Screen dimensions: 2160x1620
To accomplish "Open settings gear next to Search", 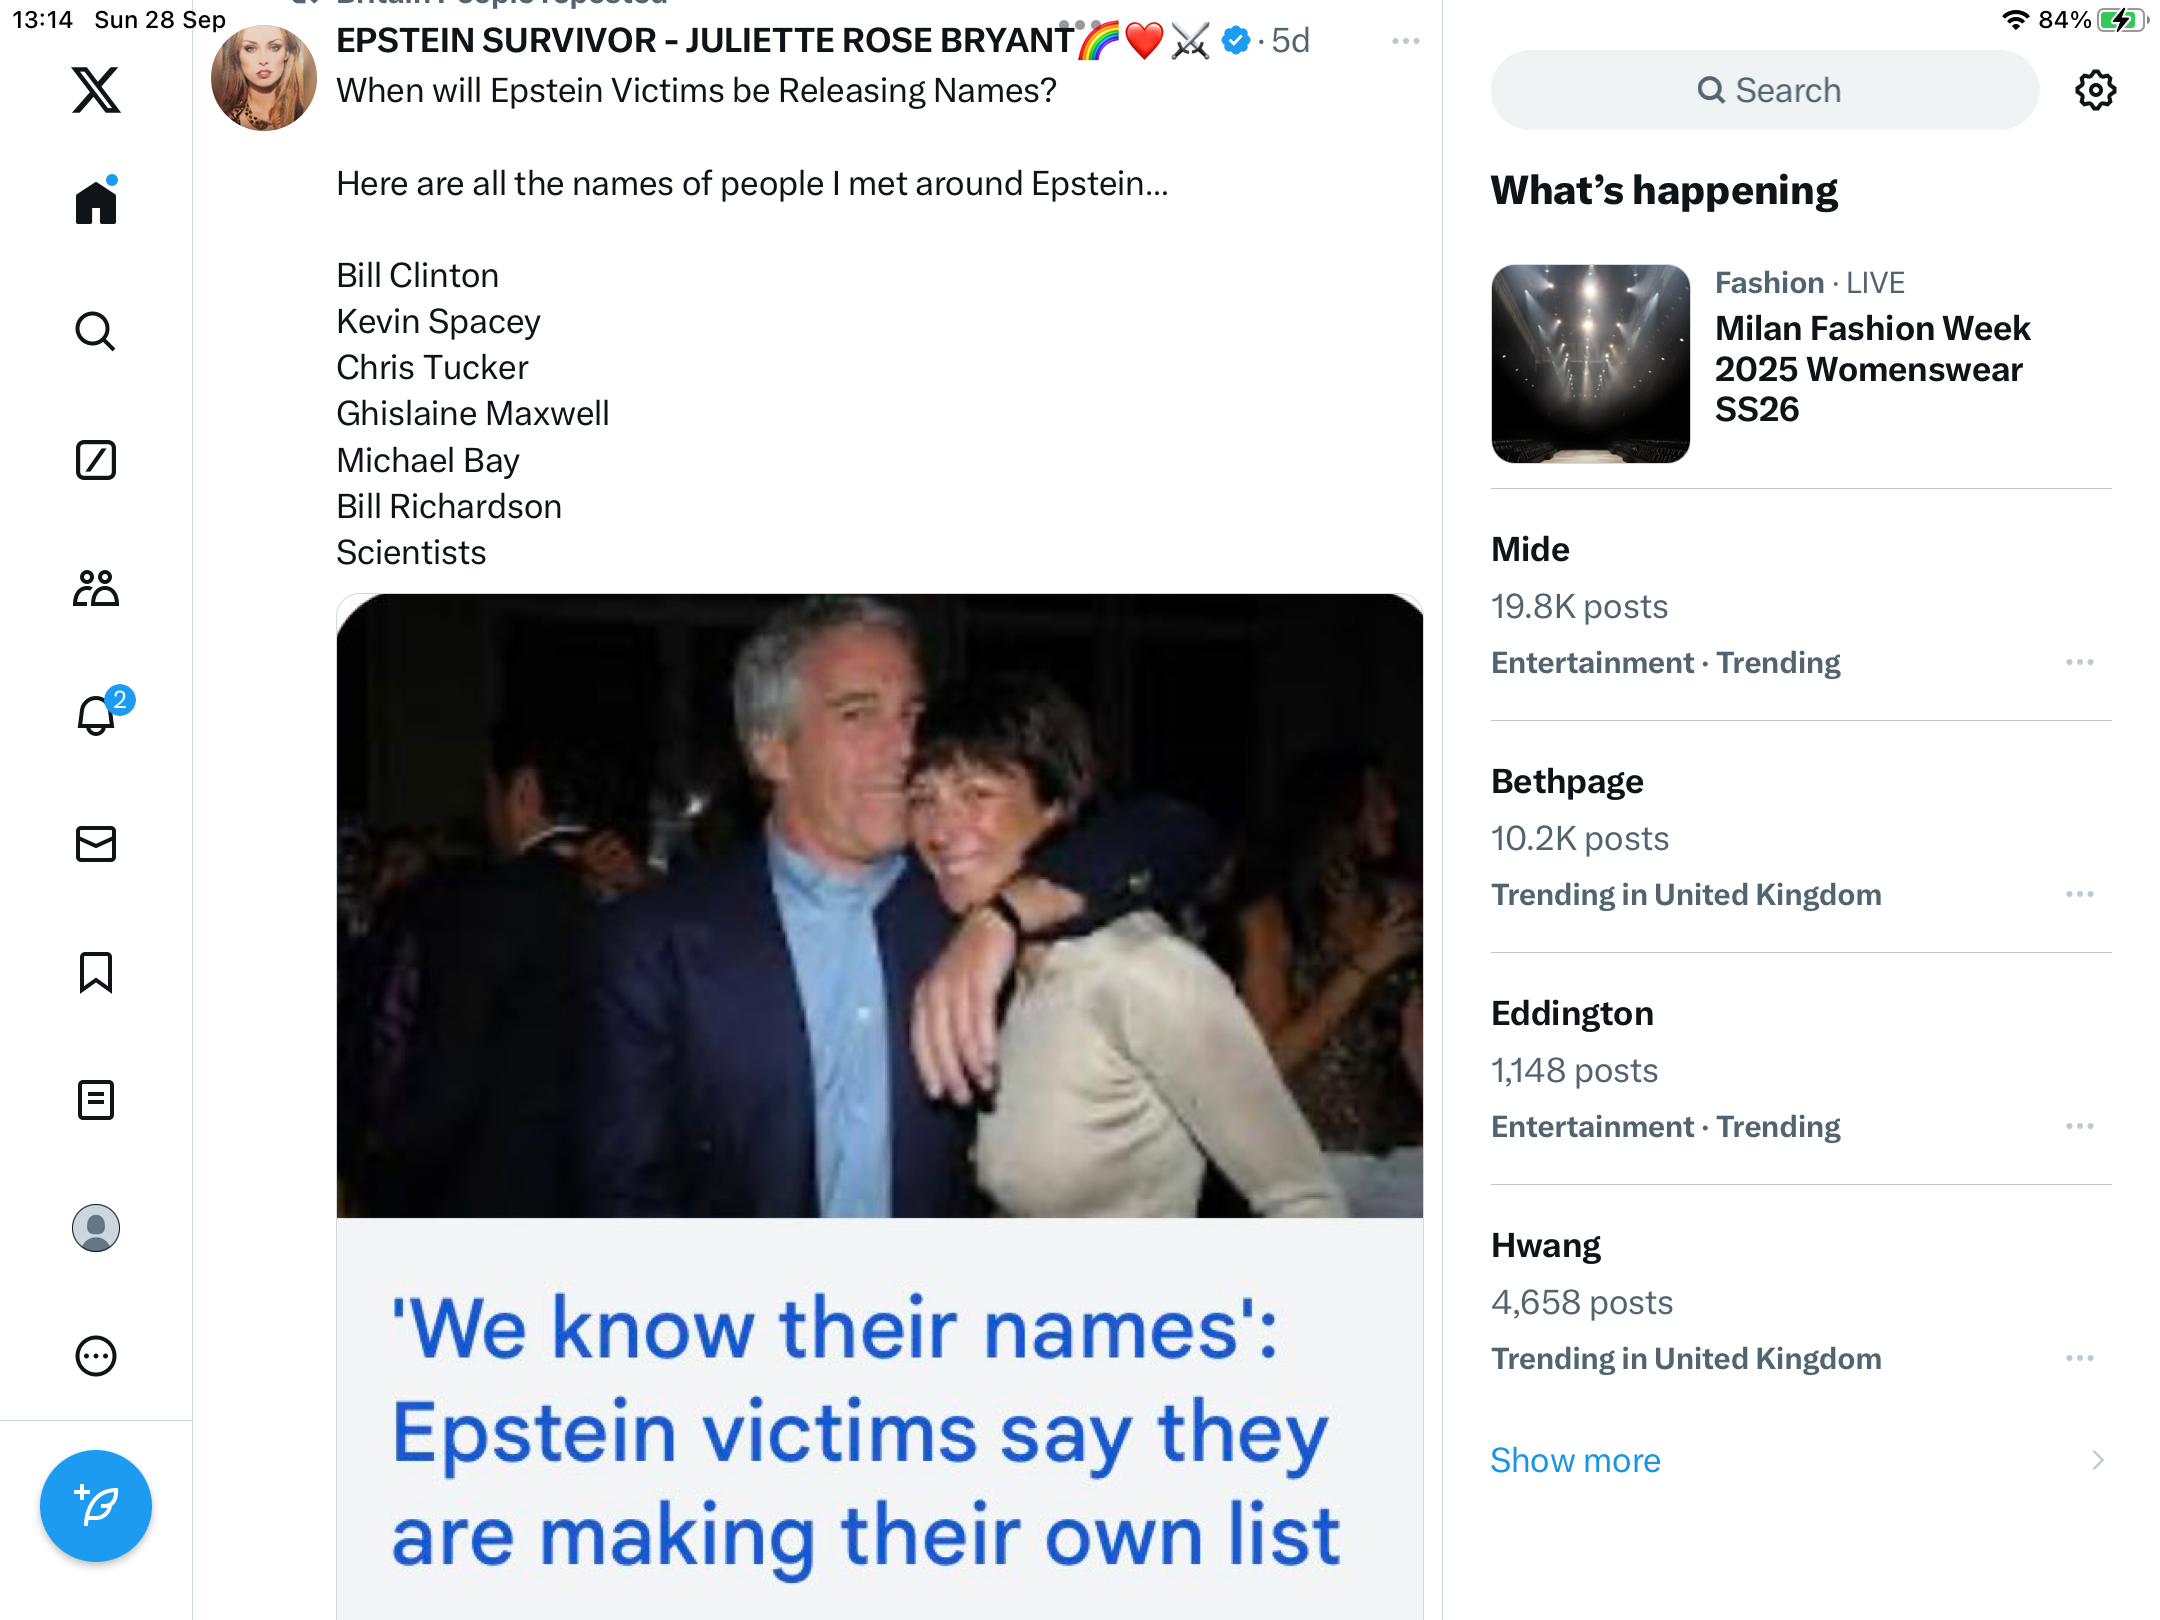I will (x=2095, y=90).
